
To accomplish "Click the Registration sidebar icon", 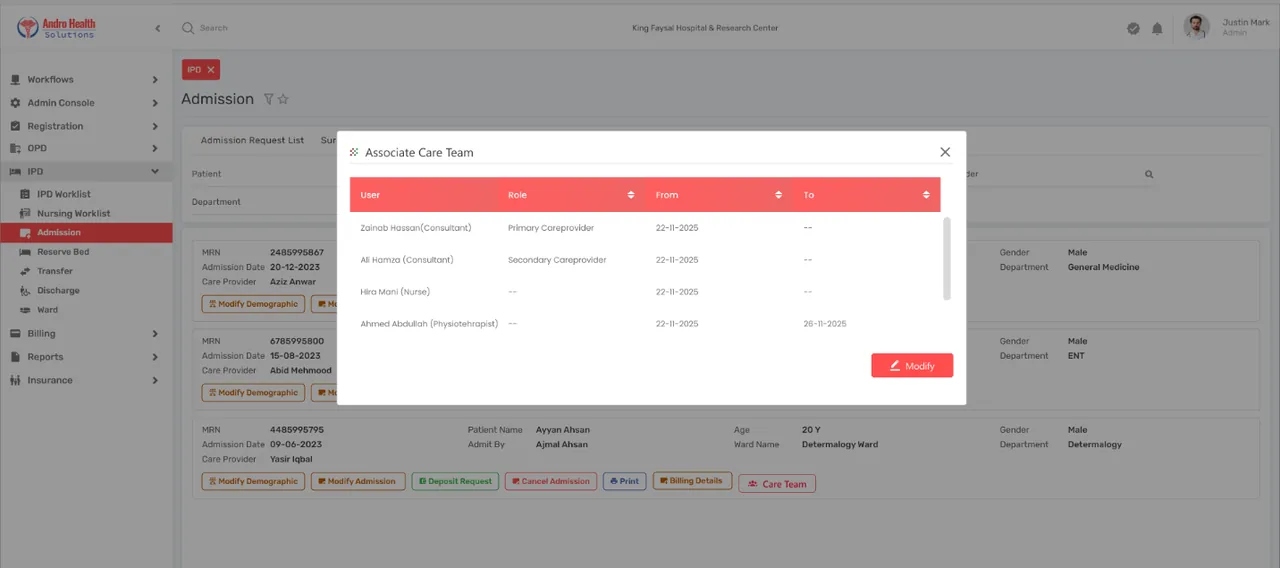I will (x=15, y=126).
